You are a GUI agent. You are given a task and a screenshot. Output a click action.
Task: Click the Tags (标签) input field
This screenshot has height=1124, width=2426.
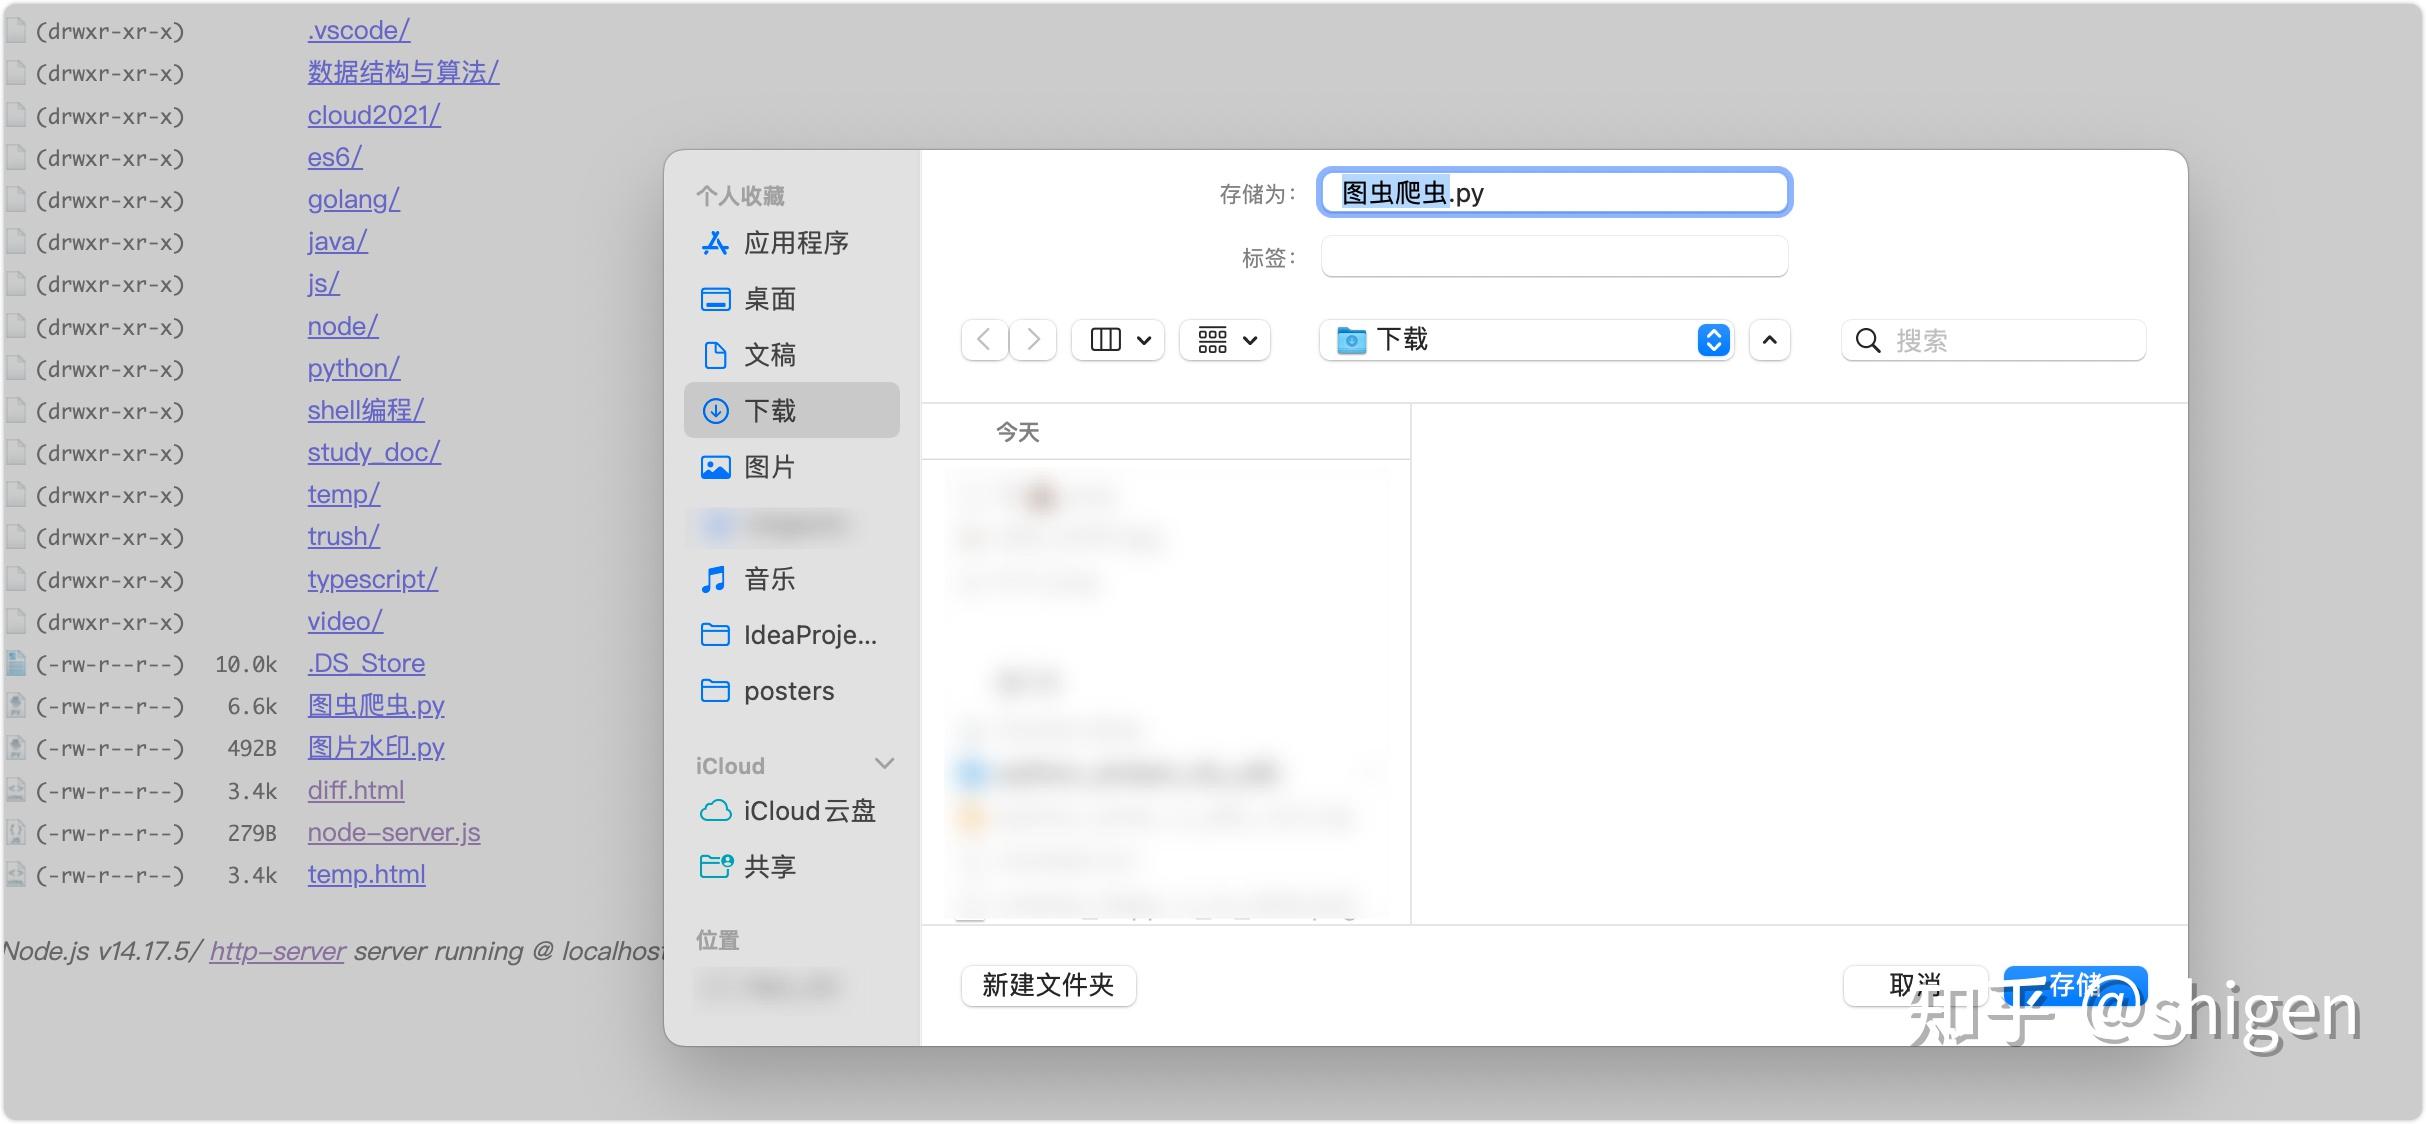(1553, 257)
